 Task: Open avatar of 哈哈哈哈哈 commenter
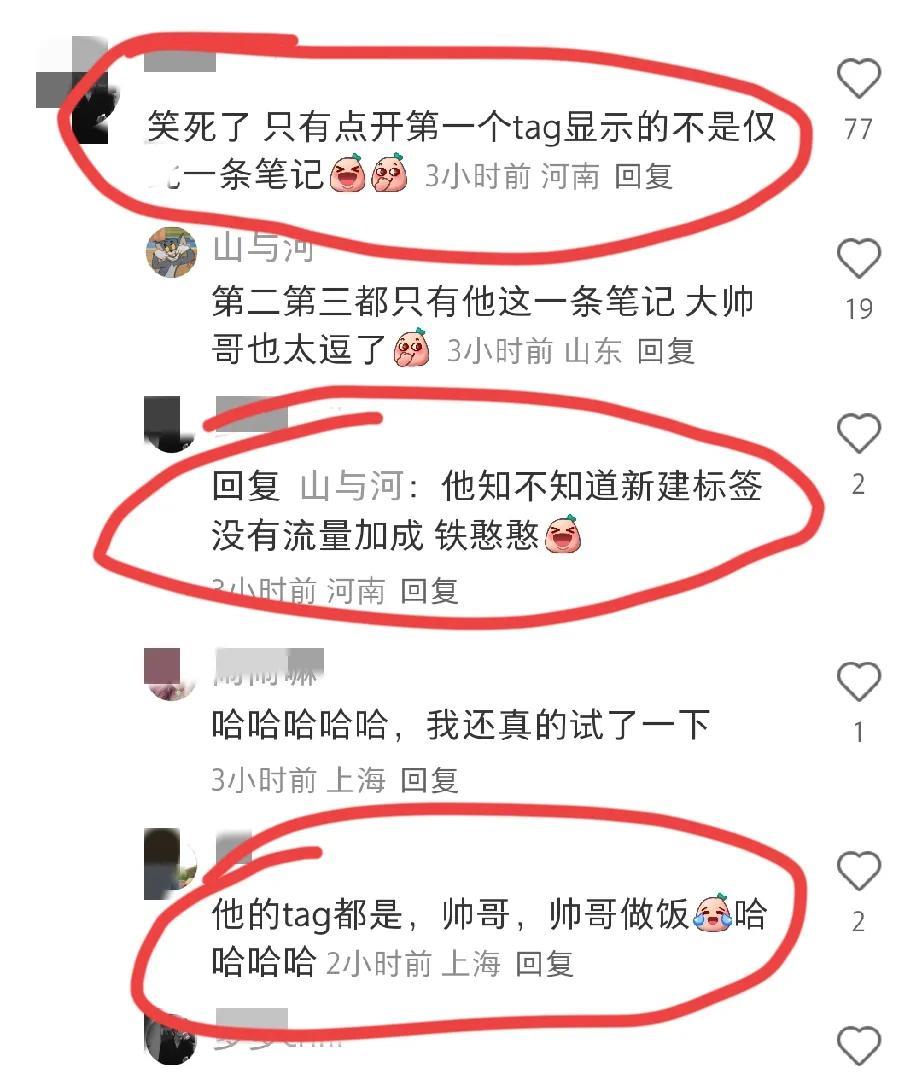click(171, 674)
